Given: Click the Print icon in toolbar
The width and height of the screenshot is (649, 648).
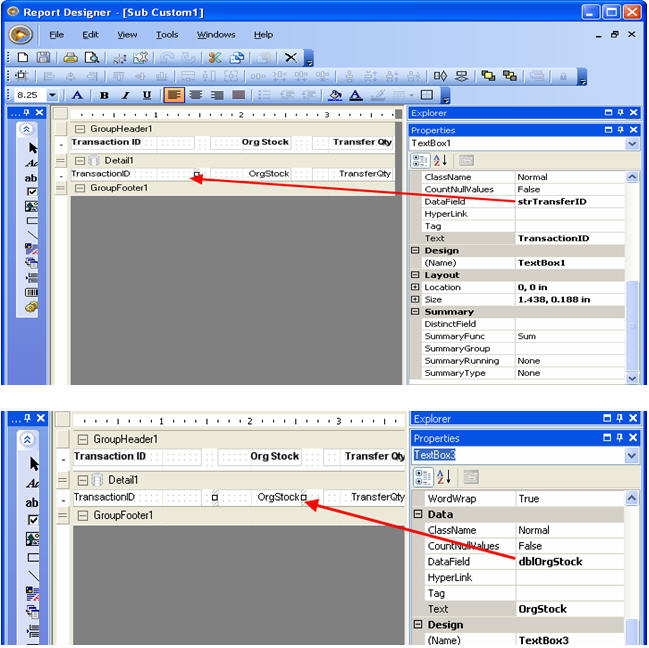Looking at the screenshot, I should point(71,58).
